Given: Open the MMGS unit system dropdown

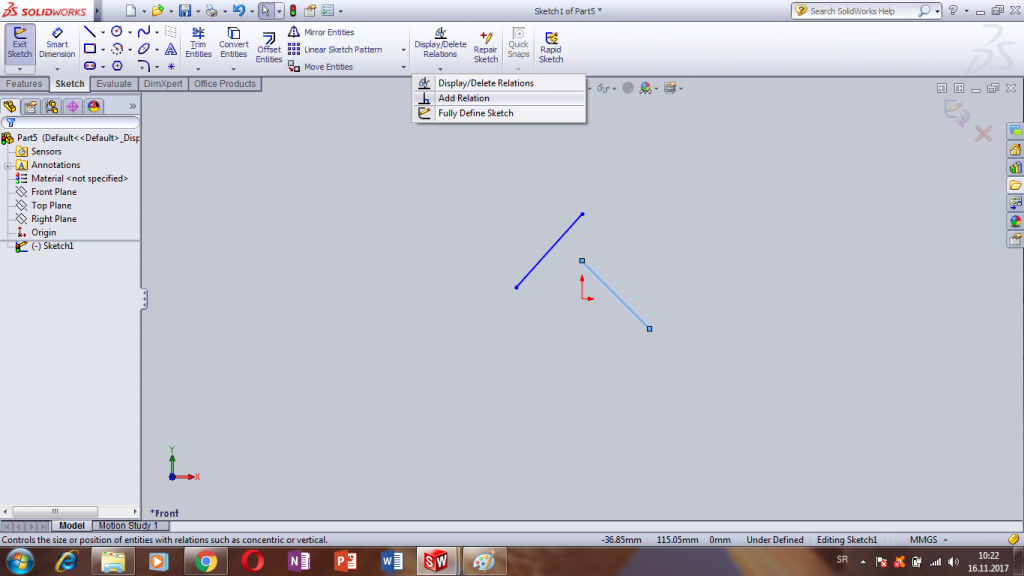Looking at the screenshot, I should 929,540.
